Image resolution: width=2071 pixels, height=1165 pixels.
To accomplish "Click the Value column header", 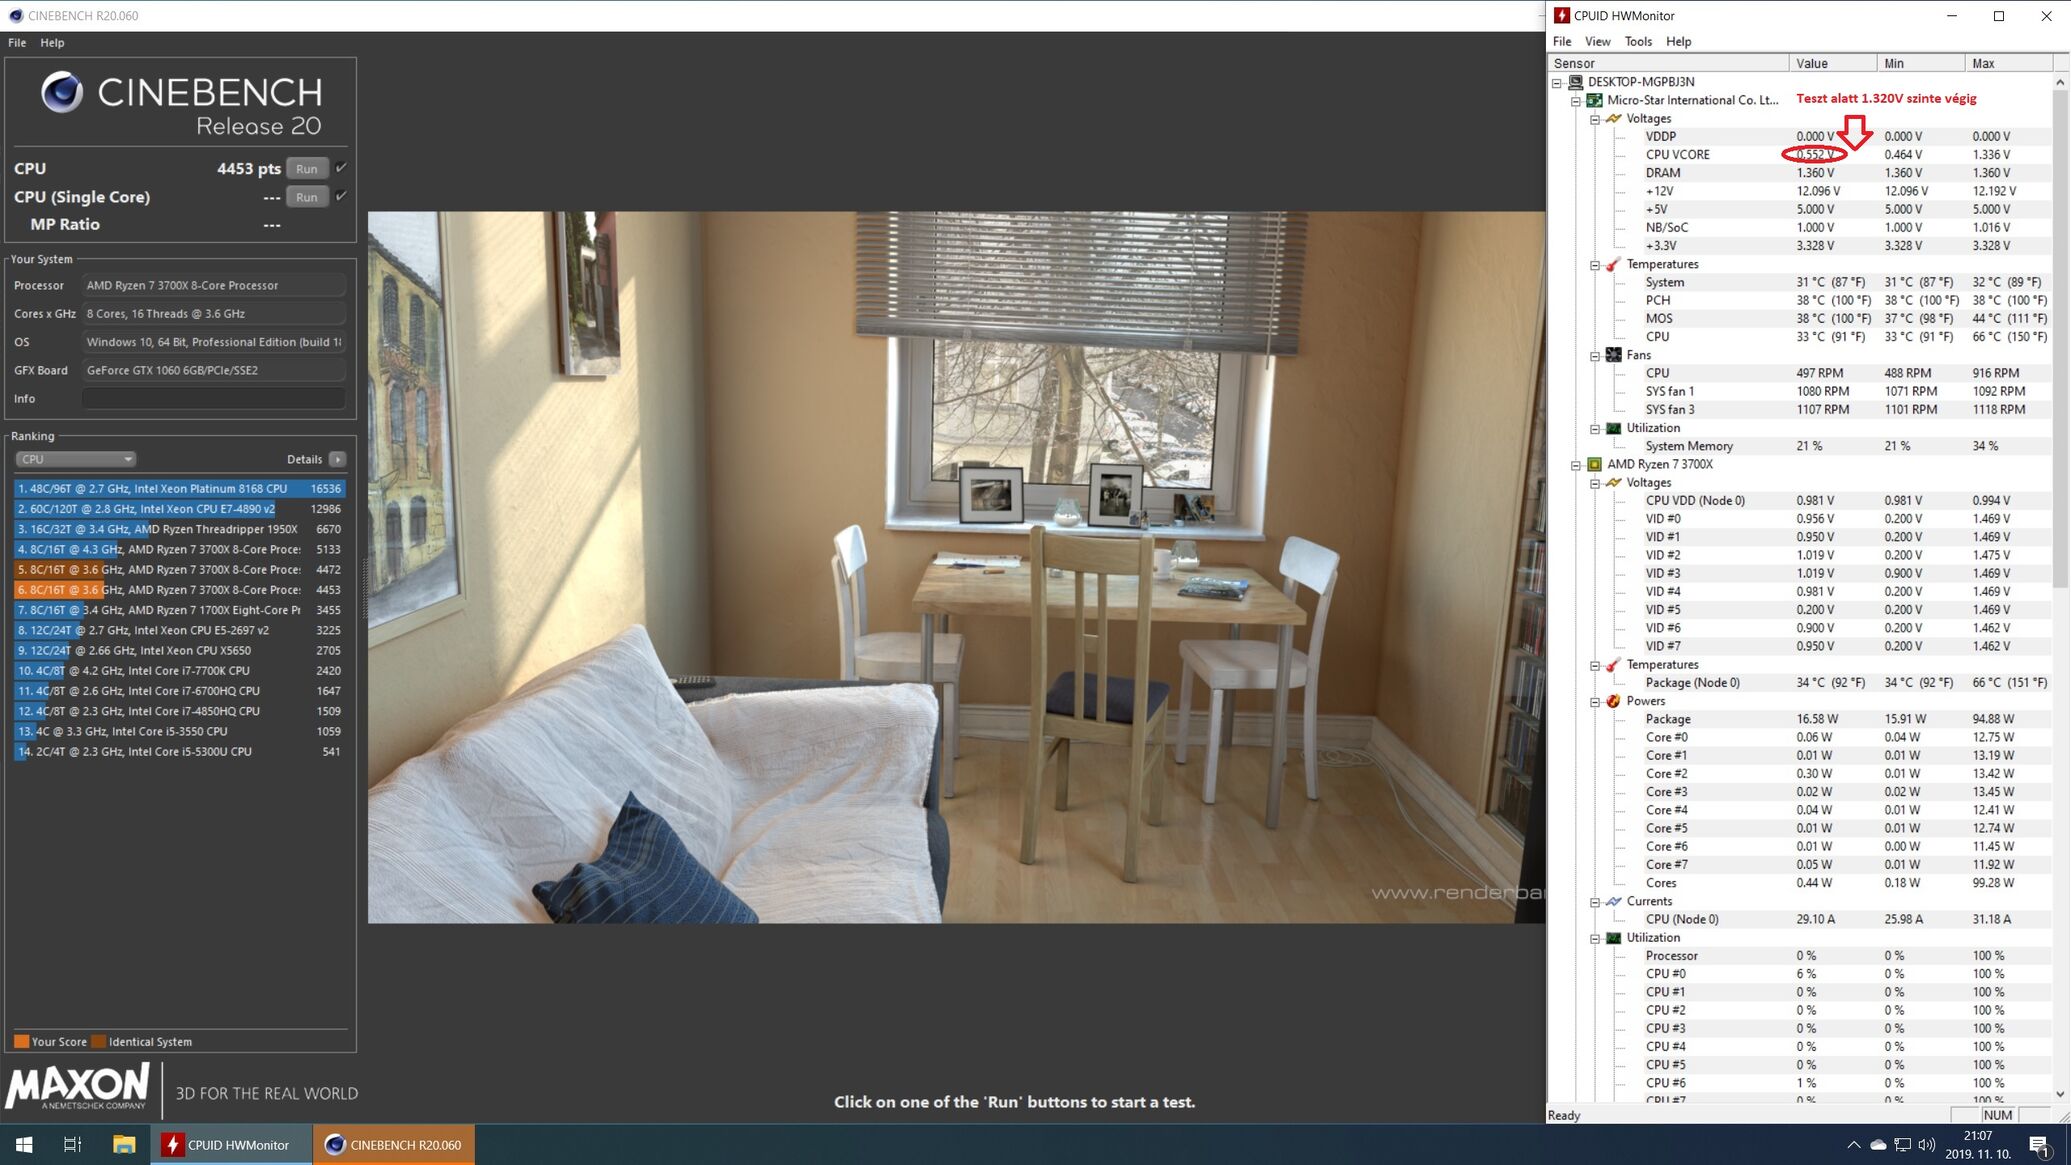I will point(1833,63).
